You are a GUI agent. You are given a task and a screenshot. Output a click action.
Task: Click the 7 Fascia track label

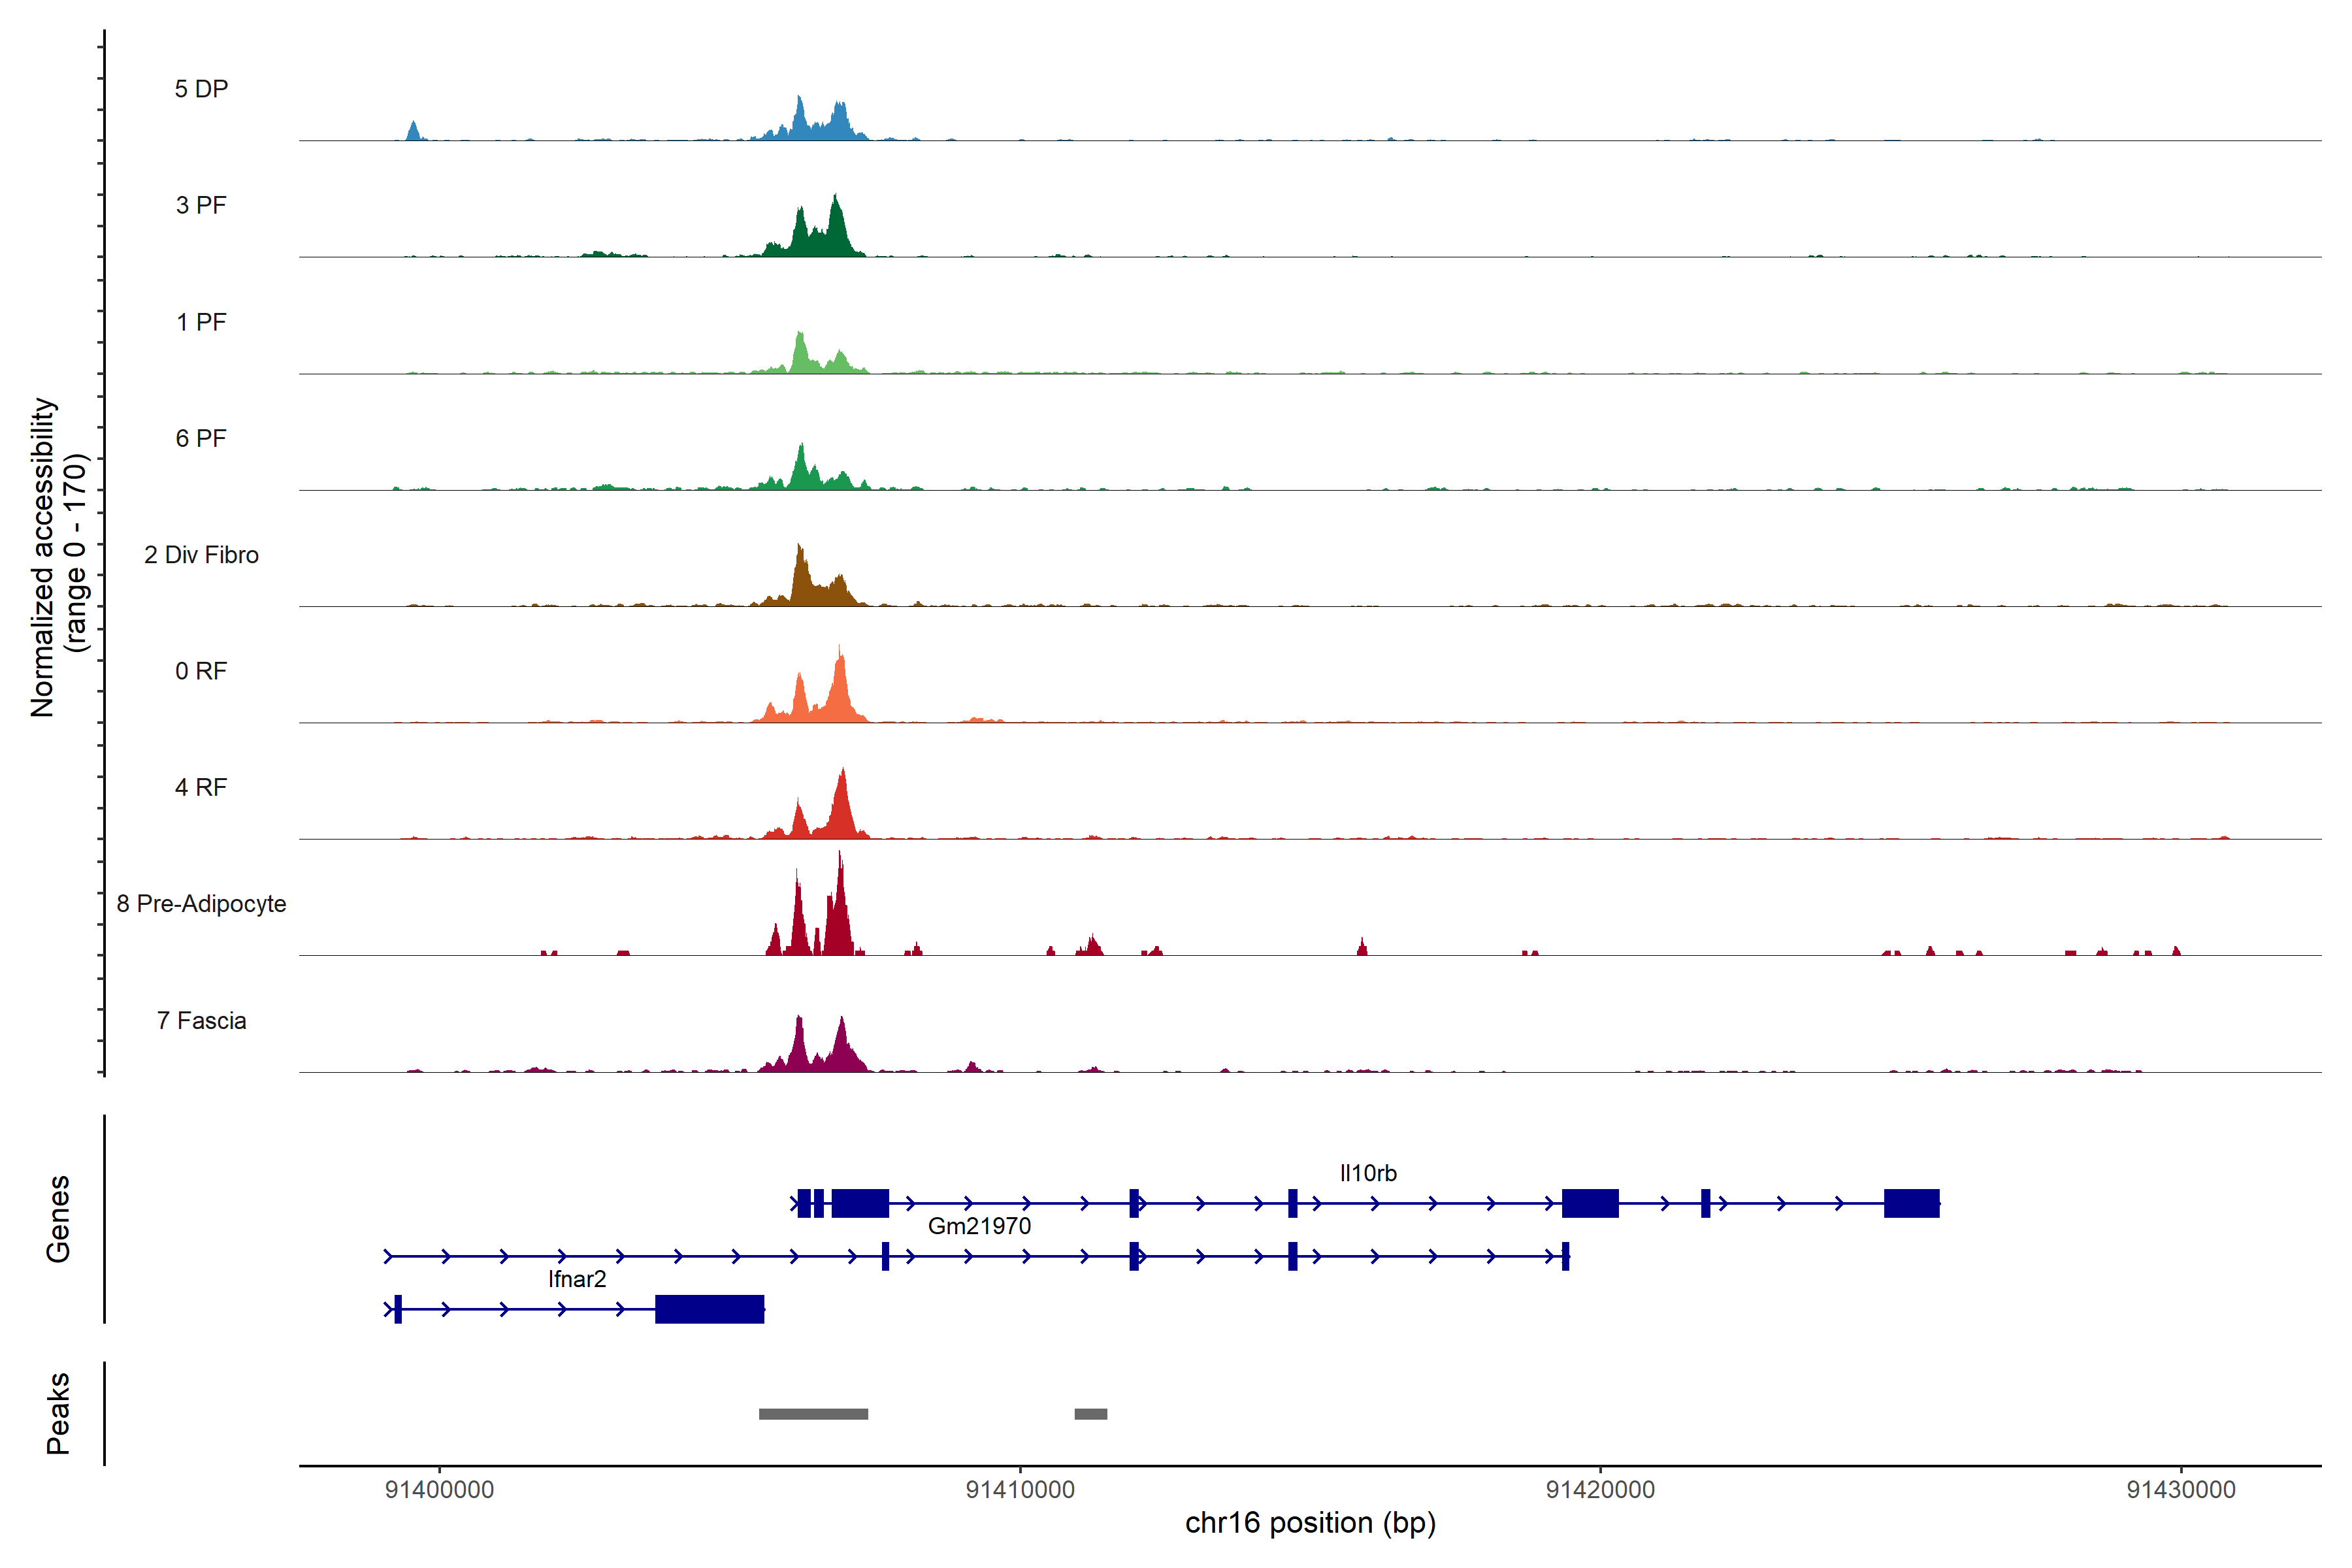201,1020
